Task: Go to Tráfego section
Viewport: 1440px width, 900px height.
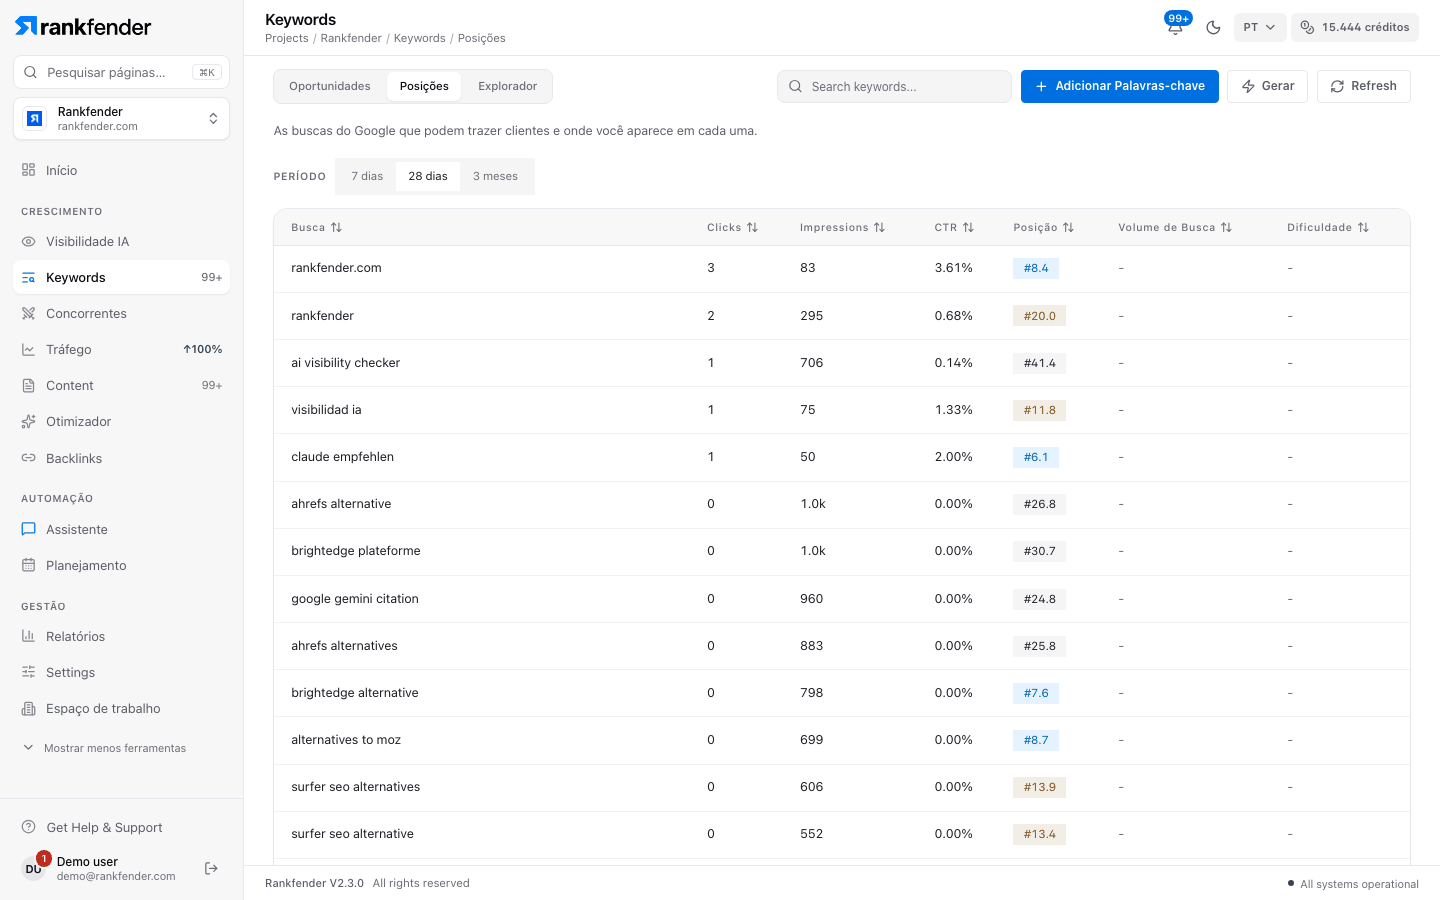Action: (x=121, y=350)
